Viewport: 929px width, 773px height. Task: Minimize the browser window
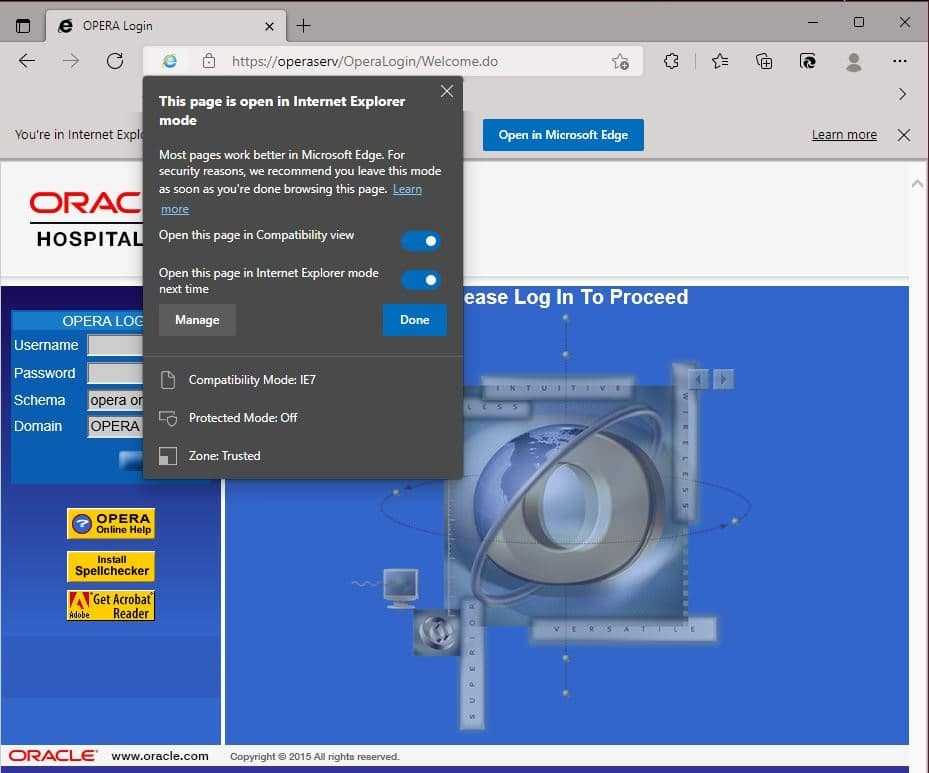tap(813, 23)
